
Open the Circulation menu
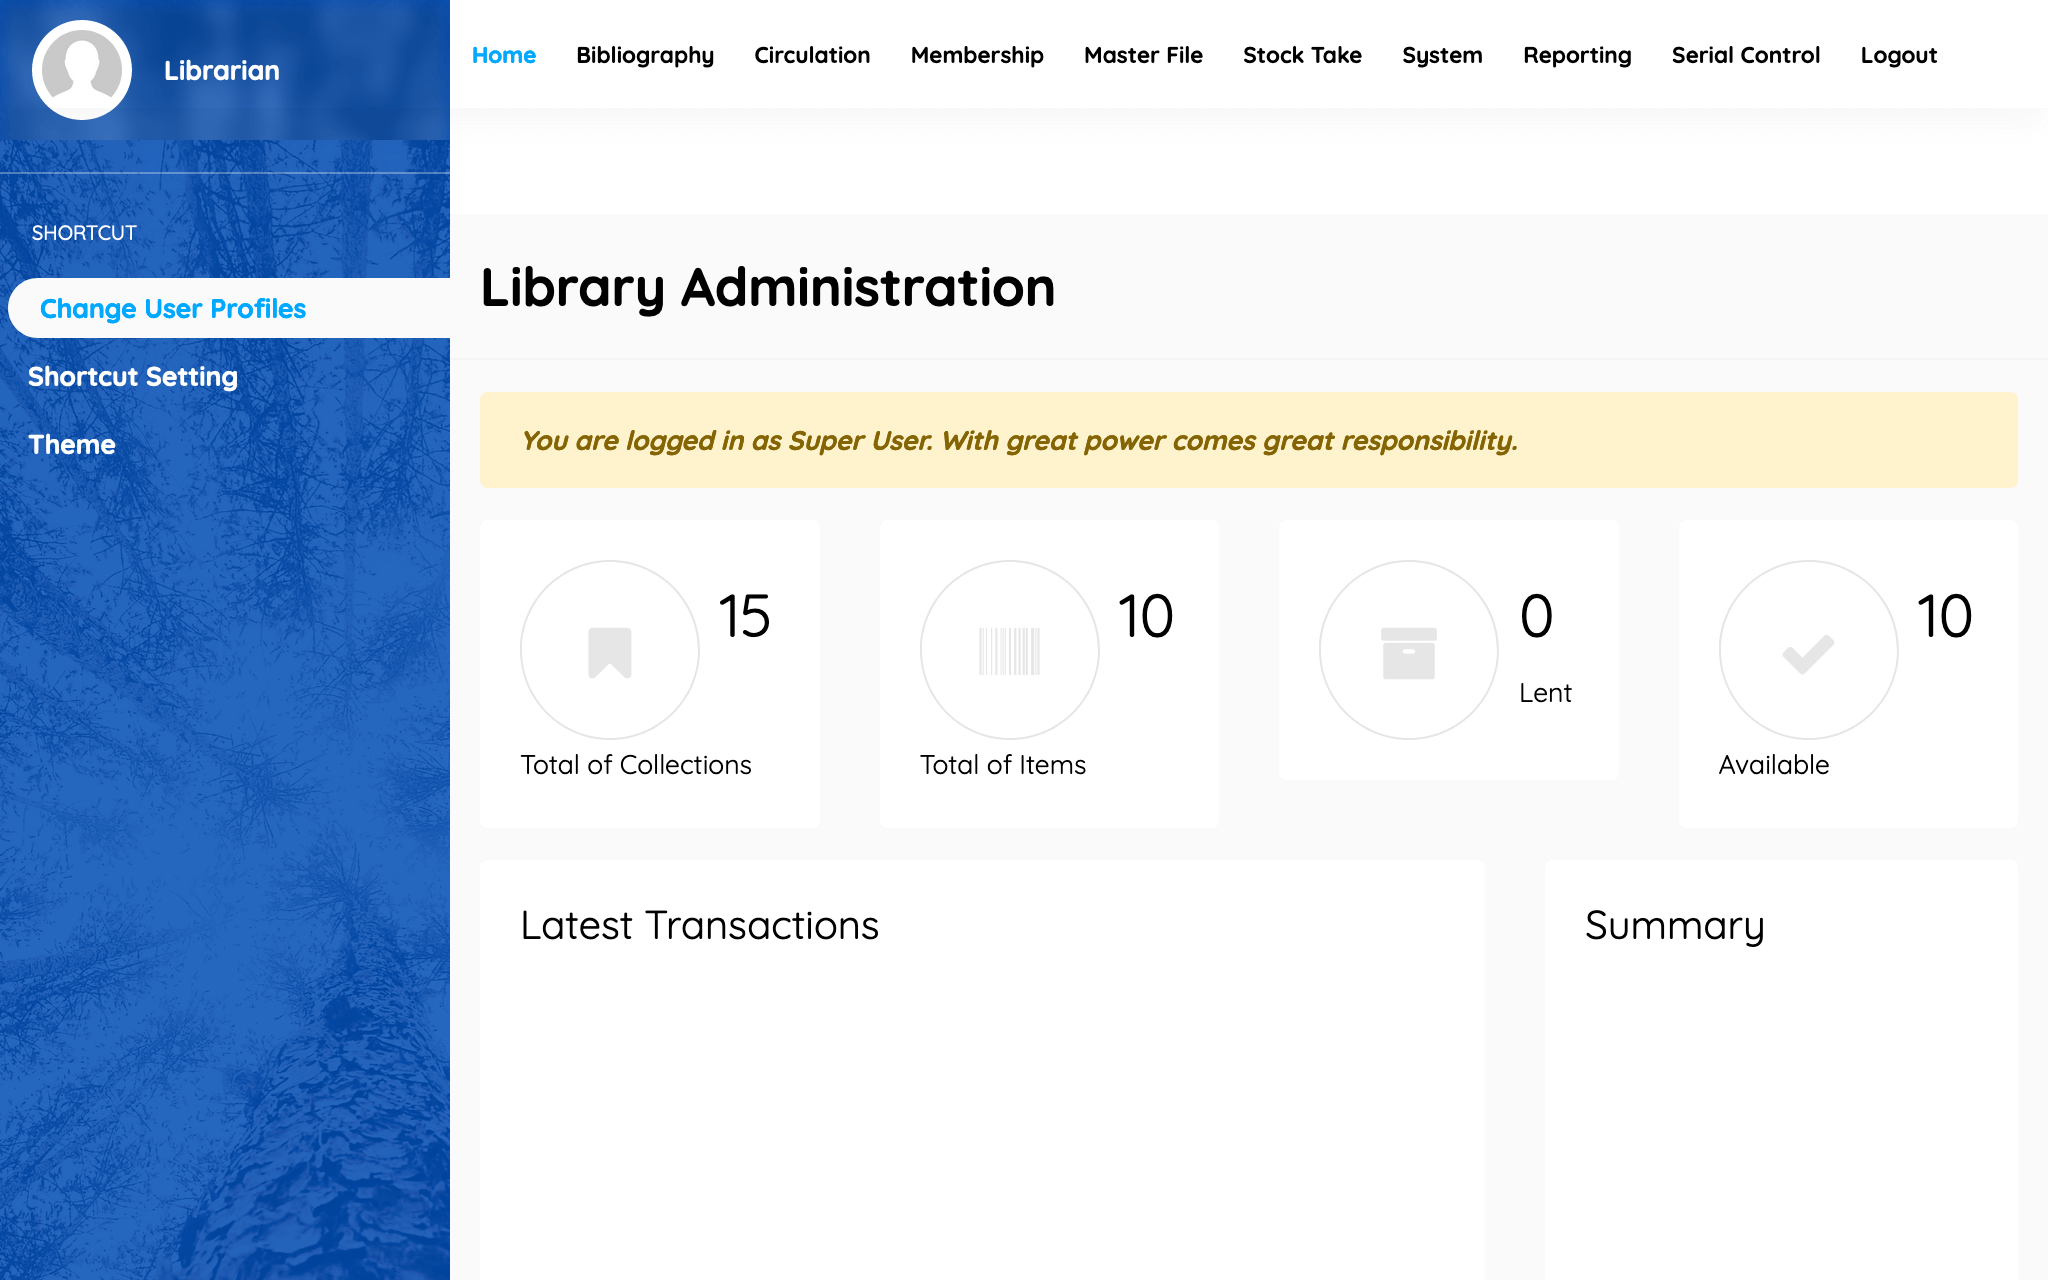[812, 55]
